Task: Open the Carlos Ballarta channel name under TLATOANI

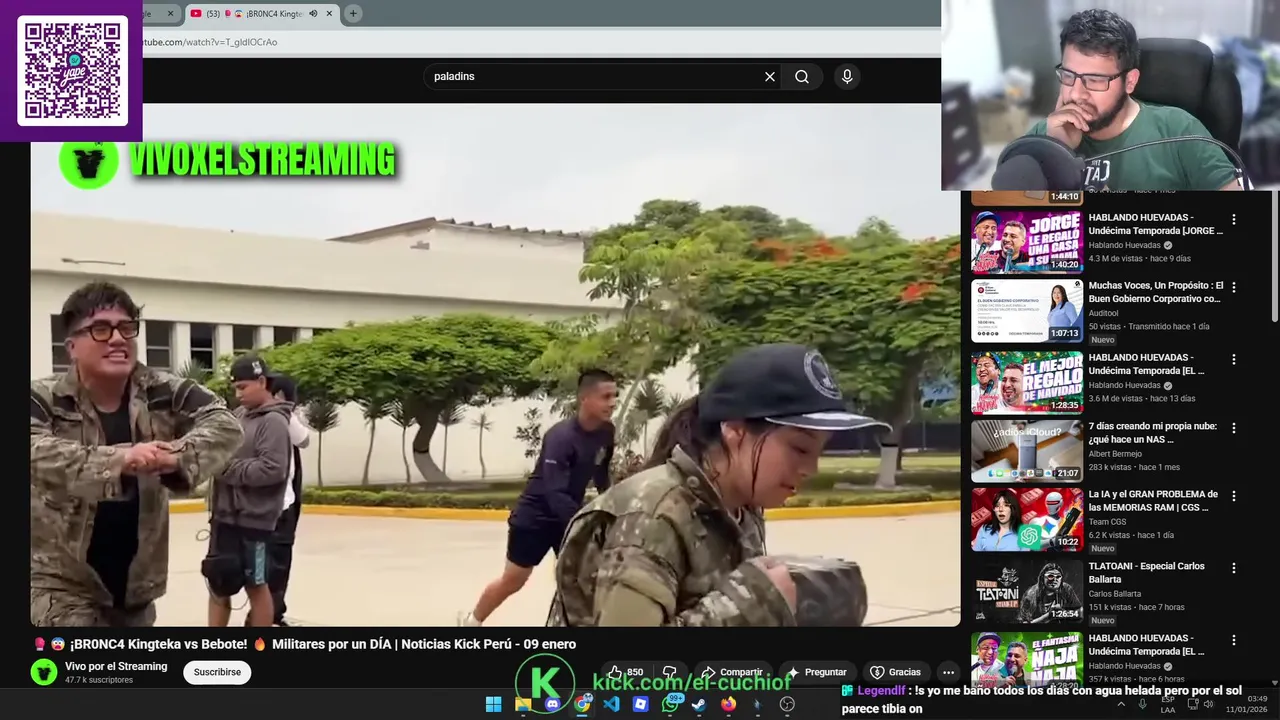Action: pos(1114,594)
